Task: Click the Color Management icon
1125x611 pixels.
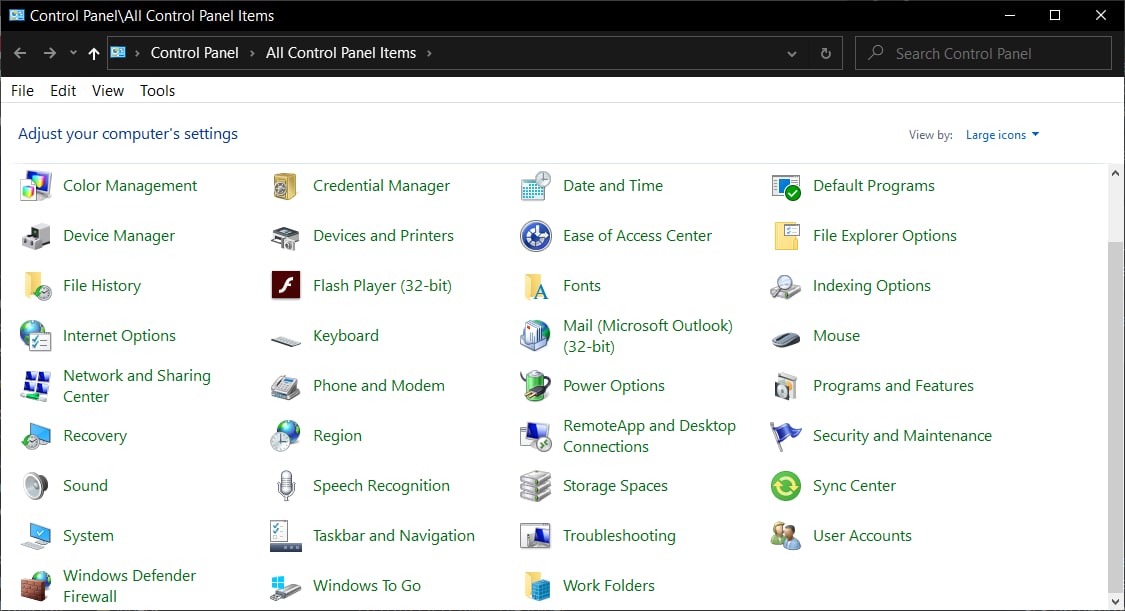Action: click(36, 186)
